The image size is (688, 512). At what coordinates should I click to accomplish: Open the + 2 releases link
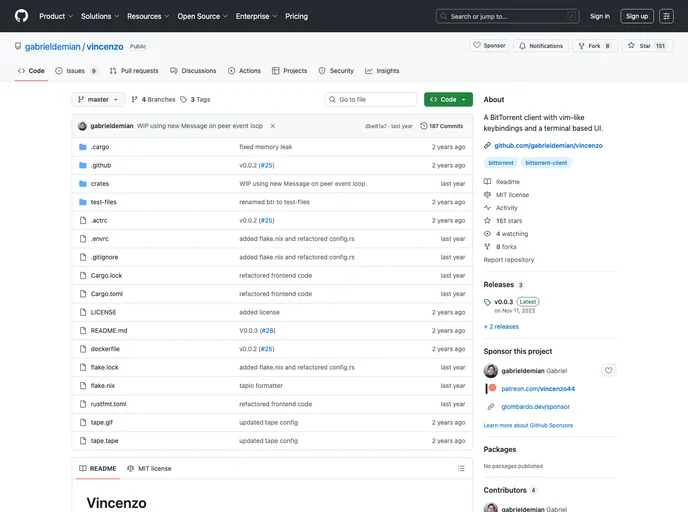[501, 327]
